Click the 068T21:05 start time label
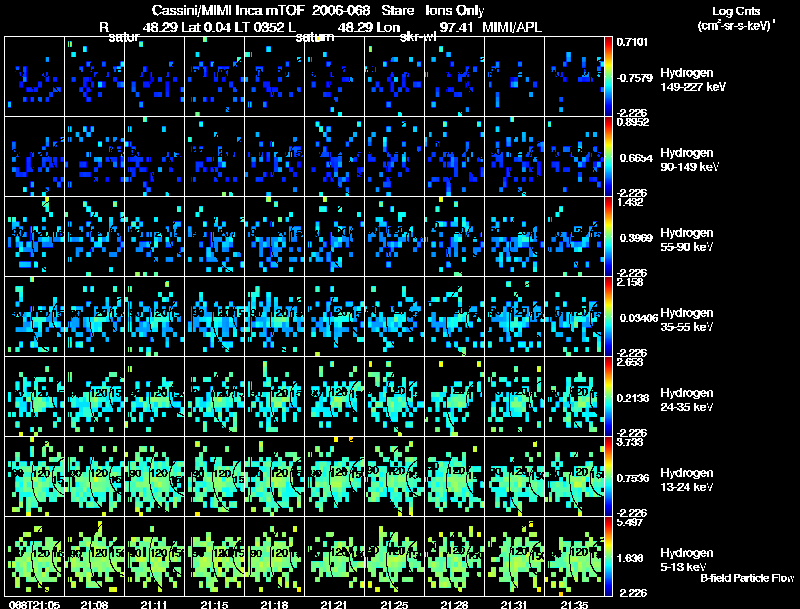The height and width of the screenshot is (609, 800). pyautogui.click(x=34, y=605)
